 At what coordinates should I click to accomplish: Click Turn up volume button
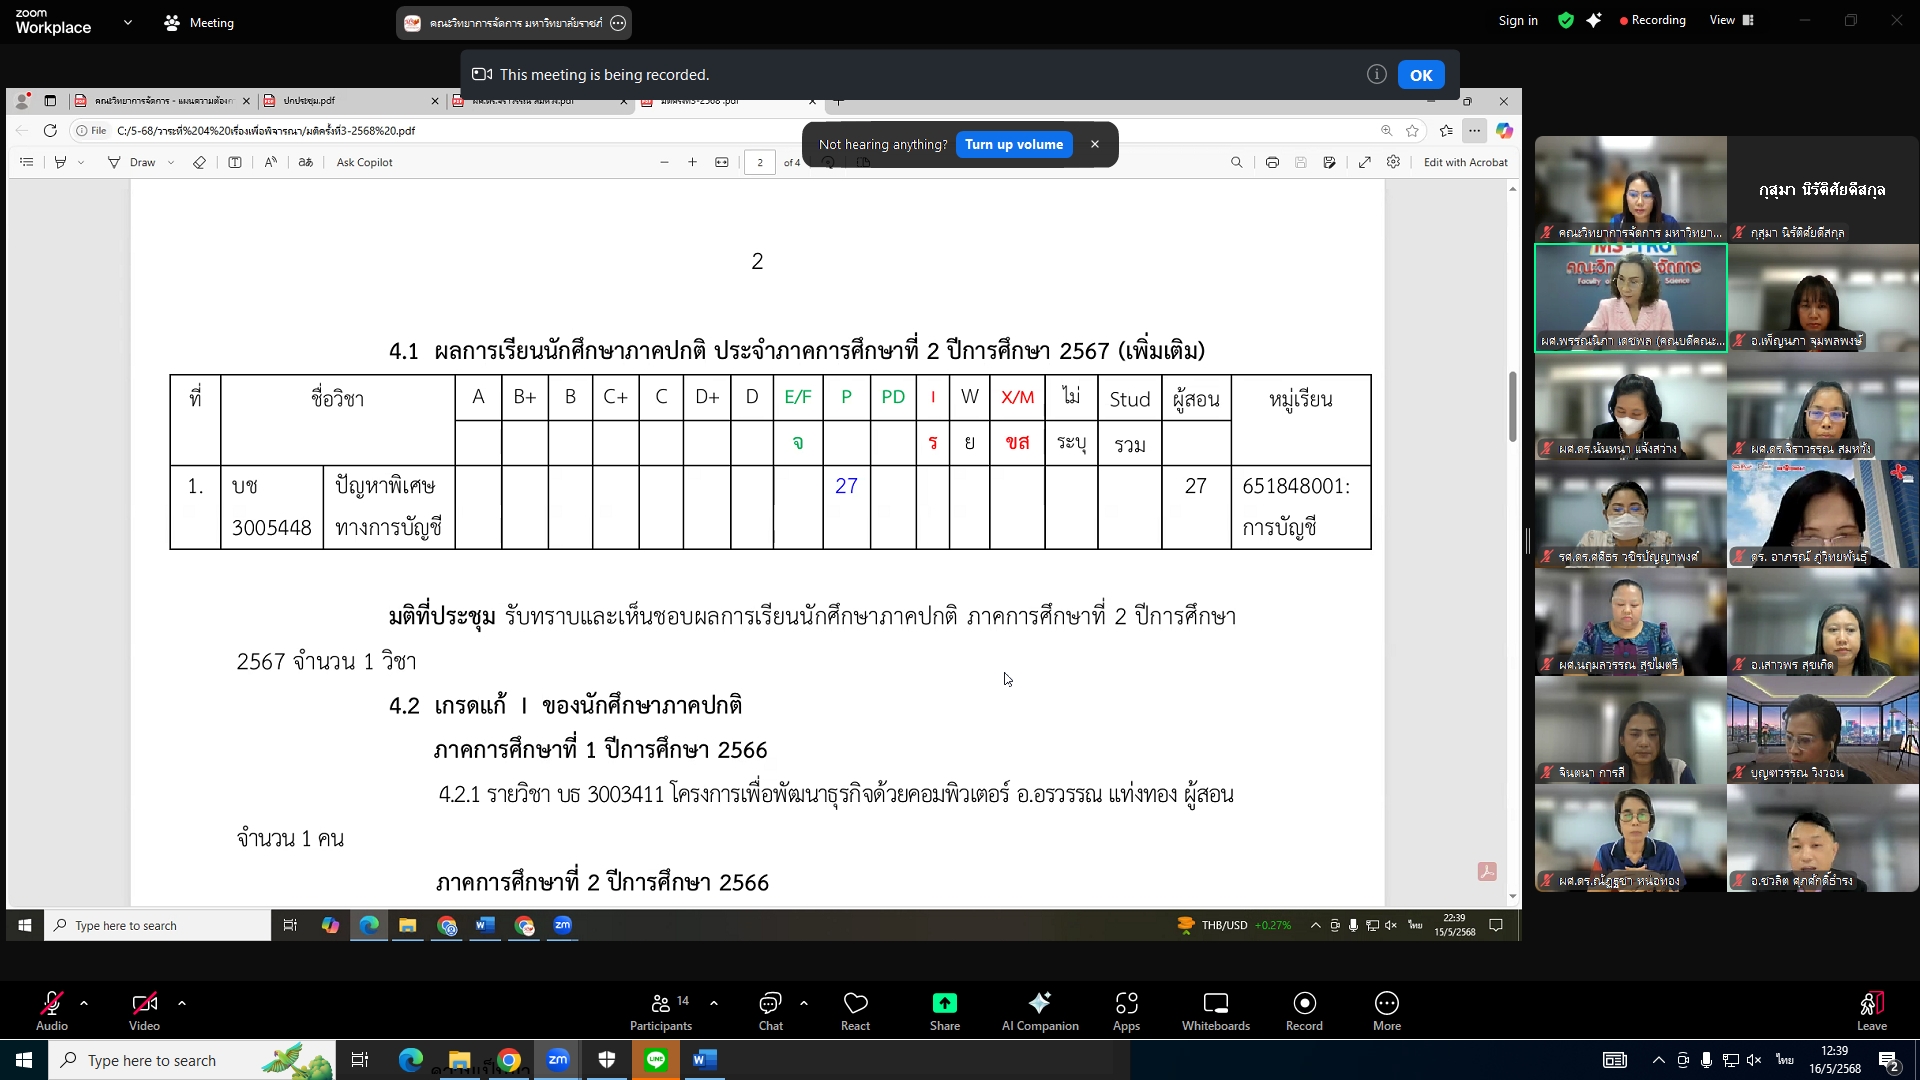(x=1013, y=145)
